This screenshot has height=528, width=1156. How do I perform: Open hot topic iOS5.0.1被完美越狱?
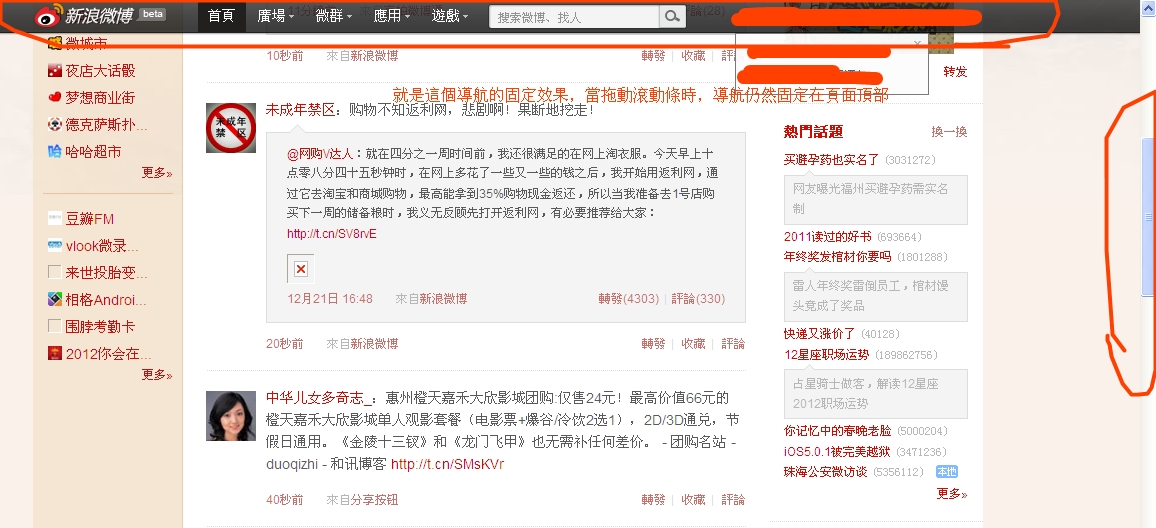pos(838,451)
